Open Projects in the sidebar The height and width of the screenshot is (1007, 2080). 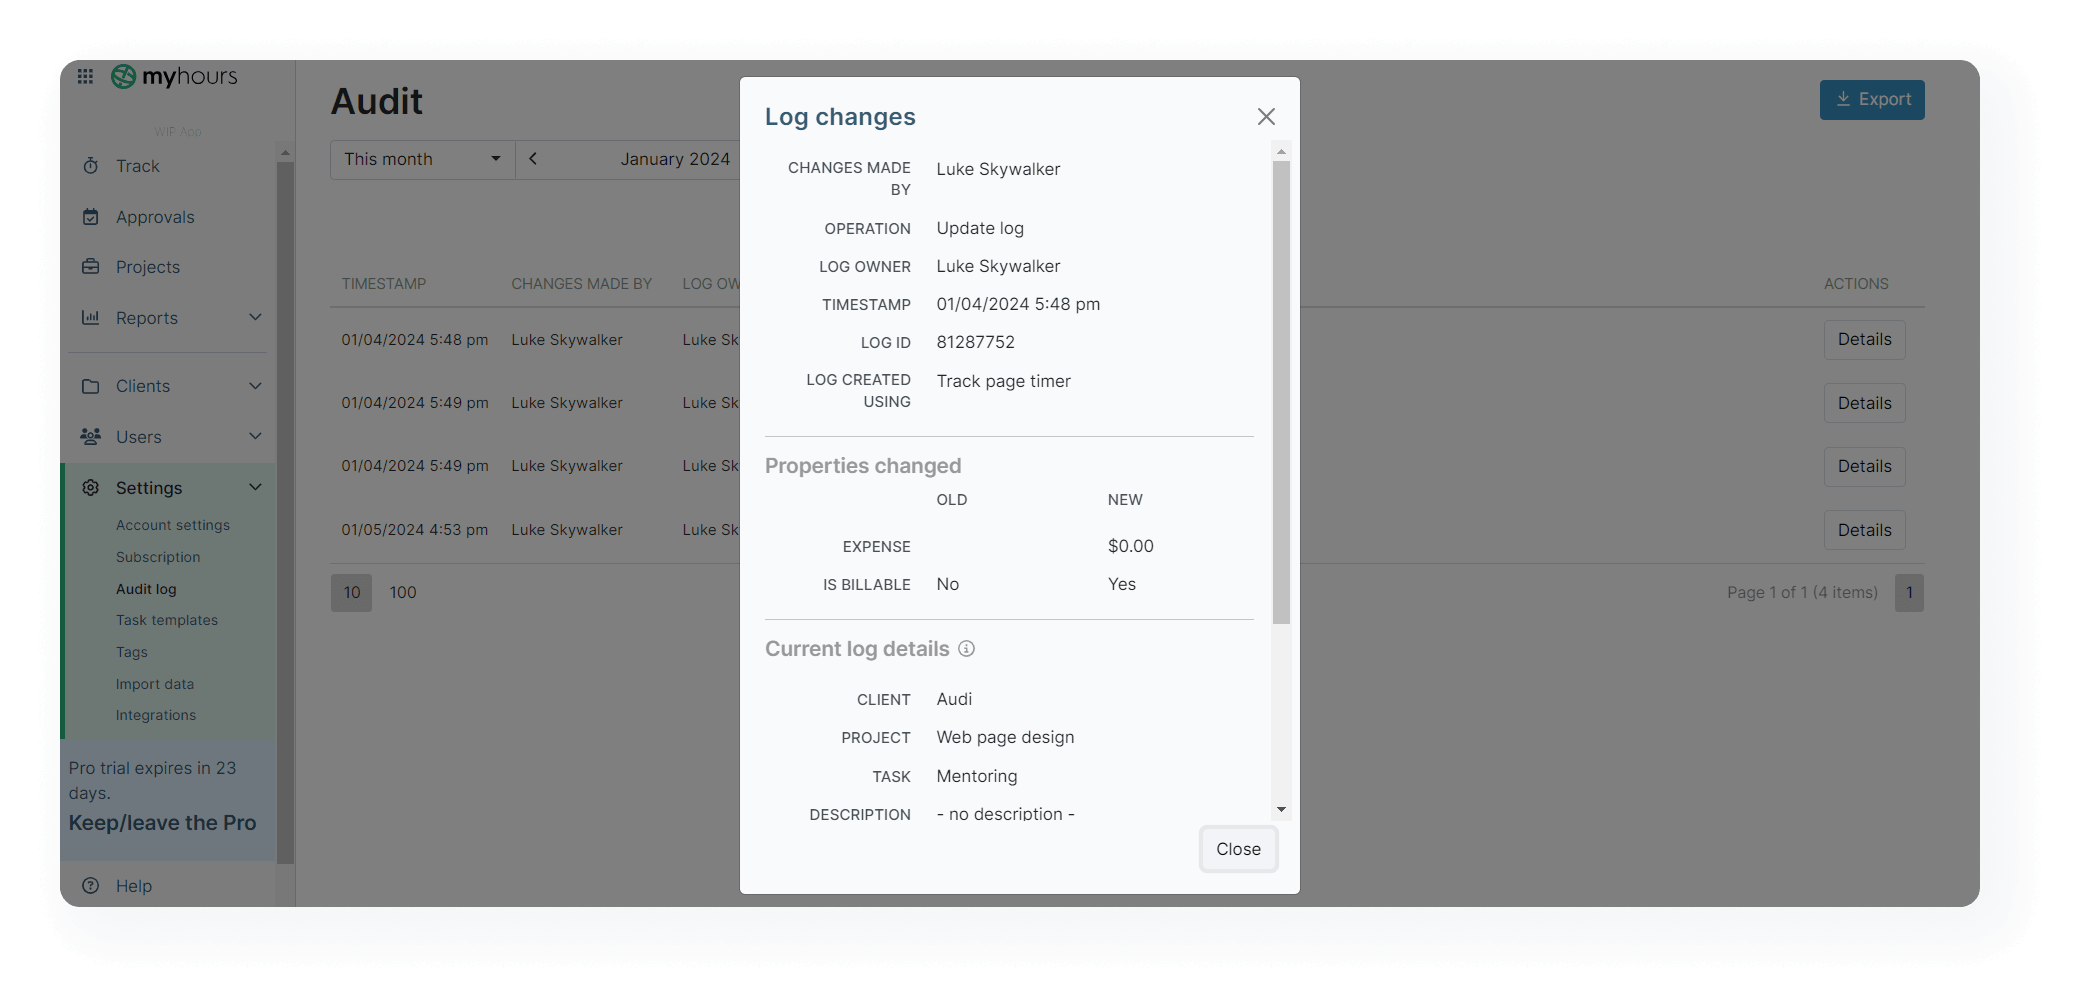coord(148,267)
